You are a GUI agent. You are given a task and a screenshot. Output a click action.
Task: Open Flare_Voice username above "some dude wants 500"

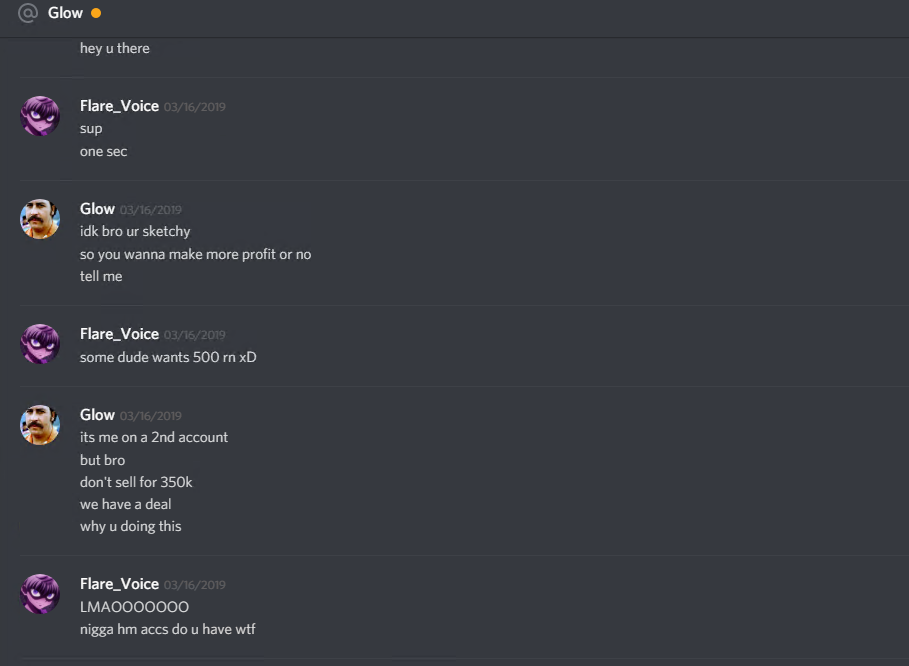pos(119,334)
